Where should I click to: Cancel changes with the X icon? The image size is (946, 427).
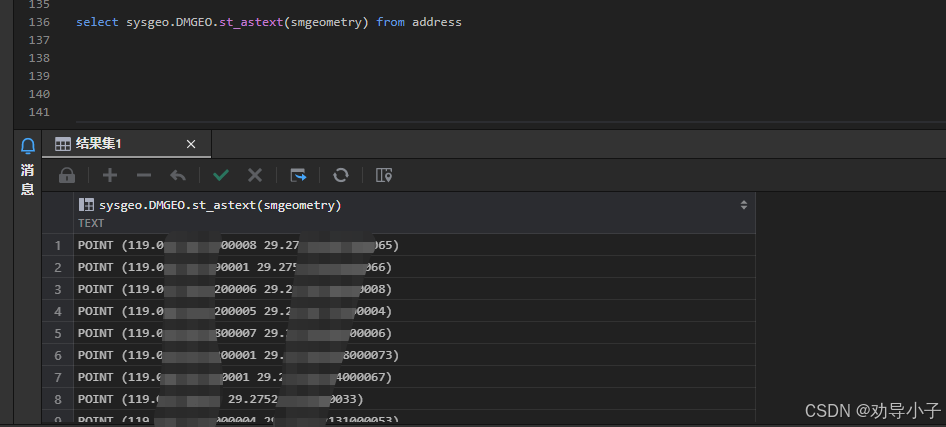(x=255, y=176)
